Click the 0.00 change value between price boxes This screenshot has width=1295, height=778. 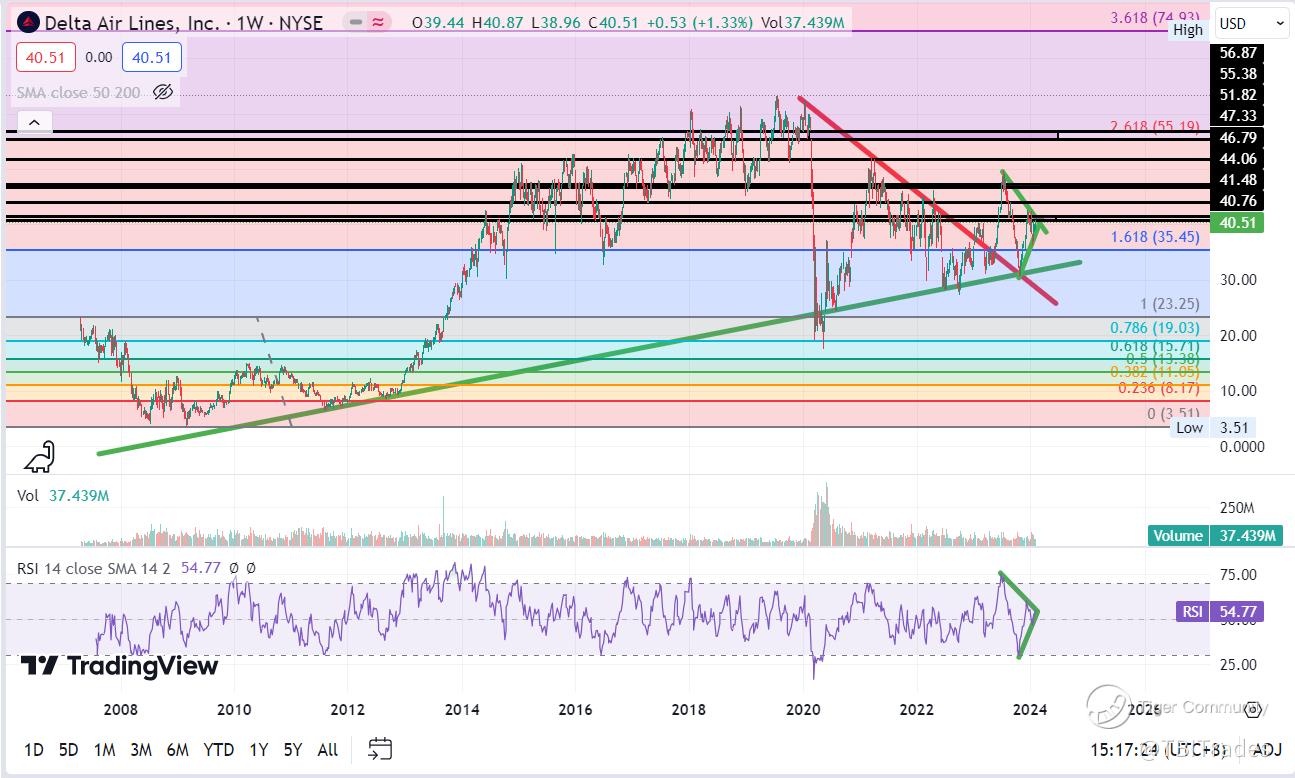coord(99,58)
